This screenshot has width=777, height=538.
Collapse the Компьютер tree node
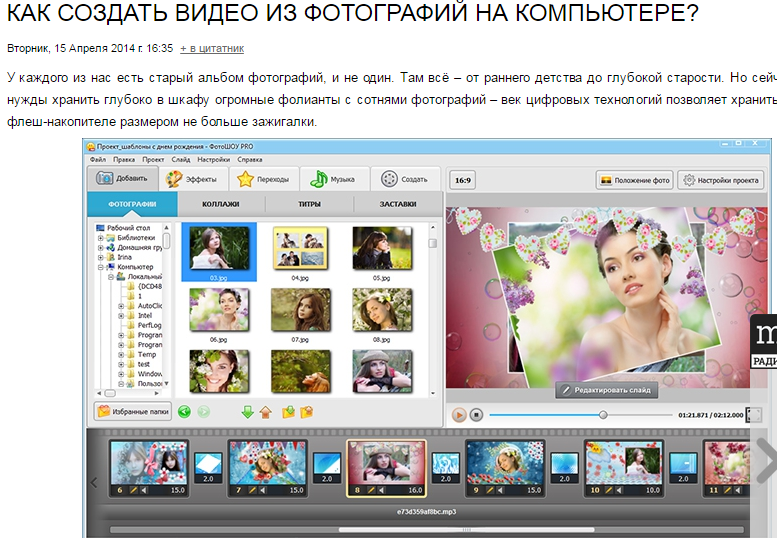100,267
